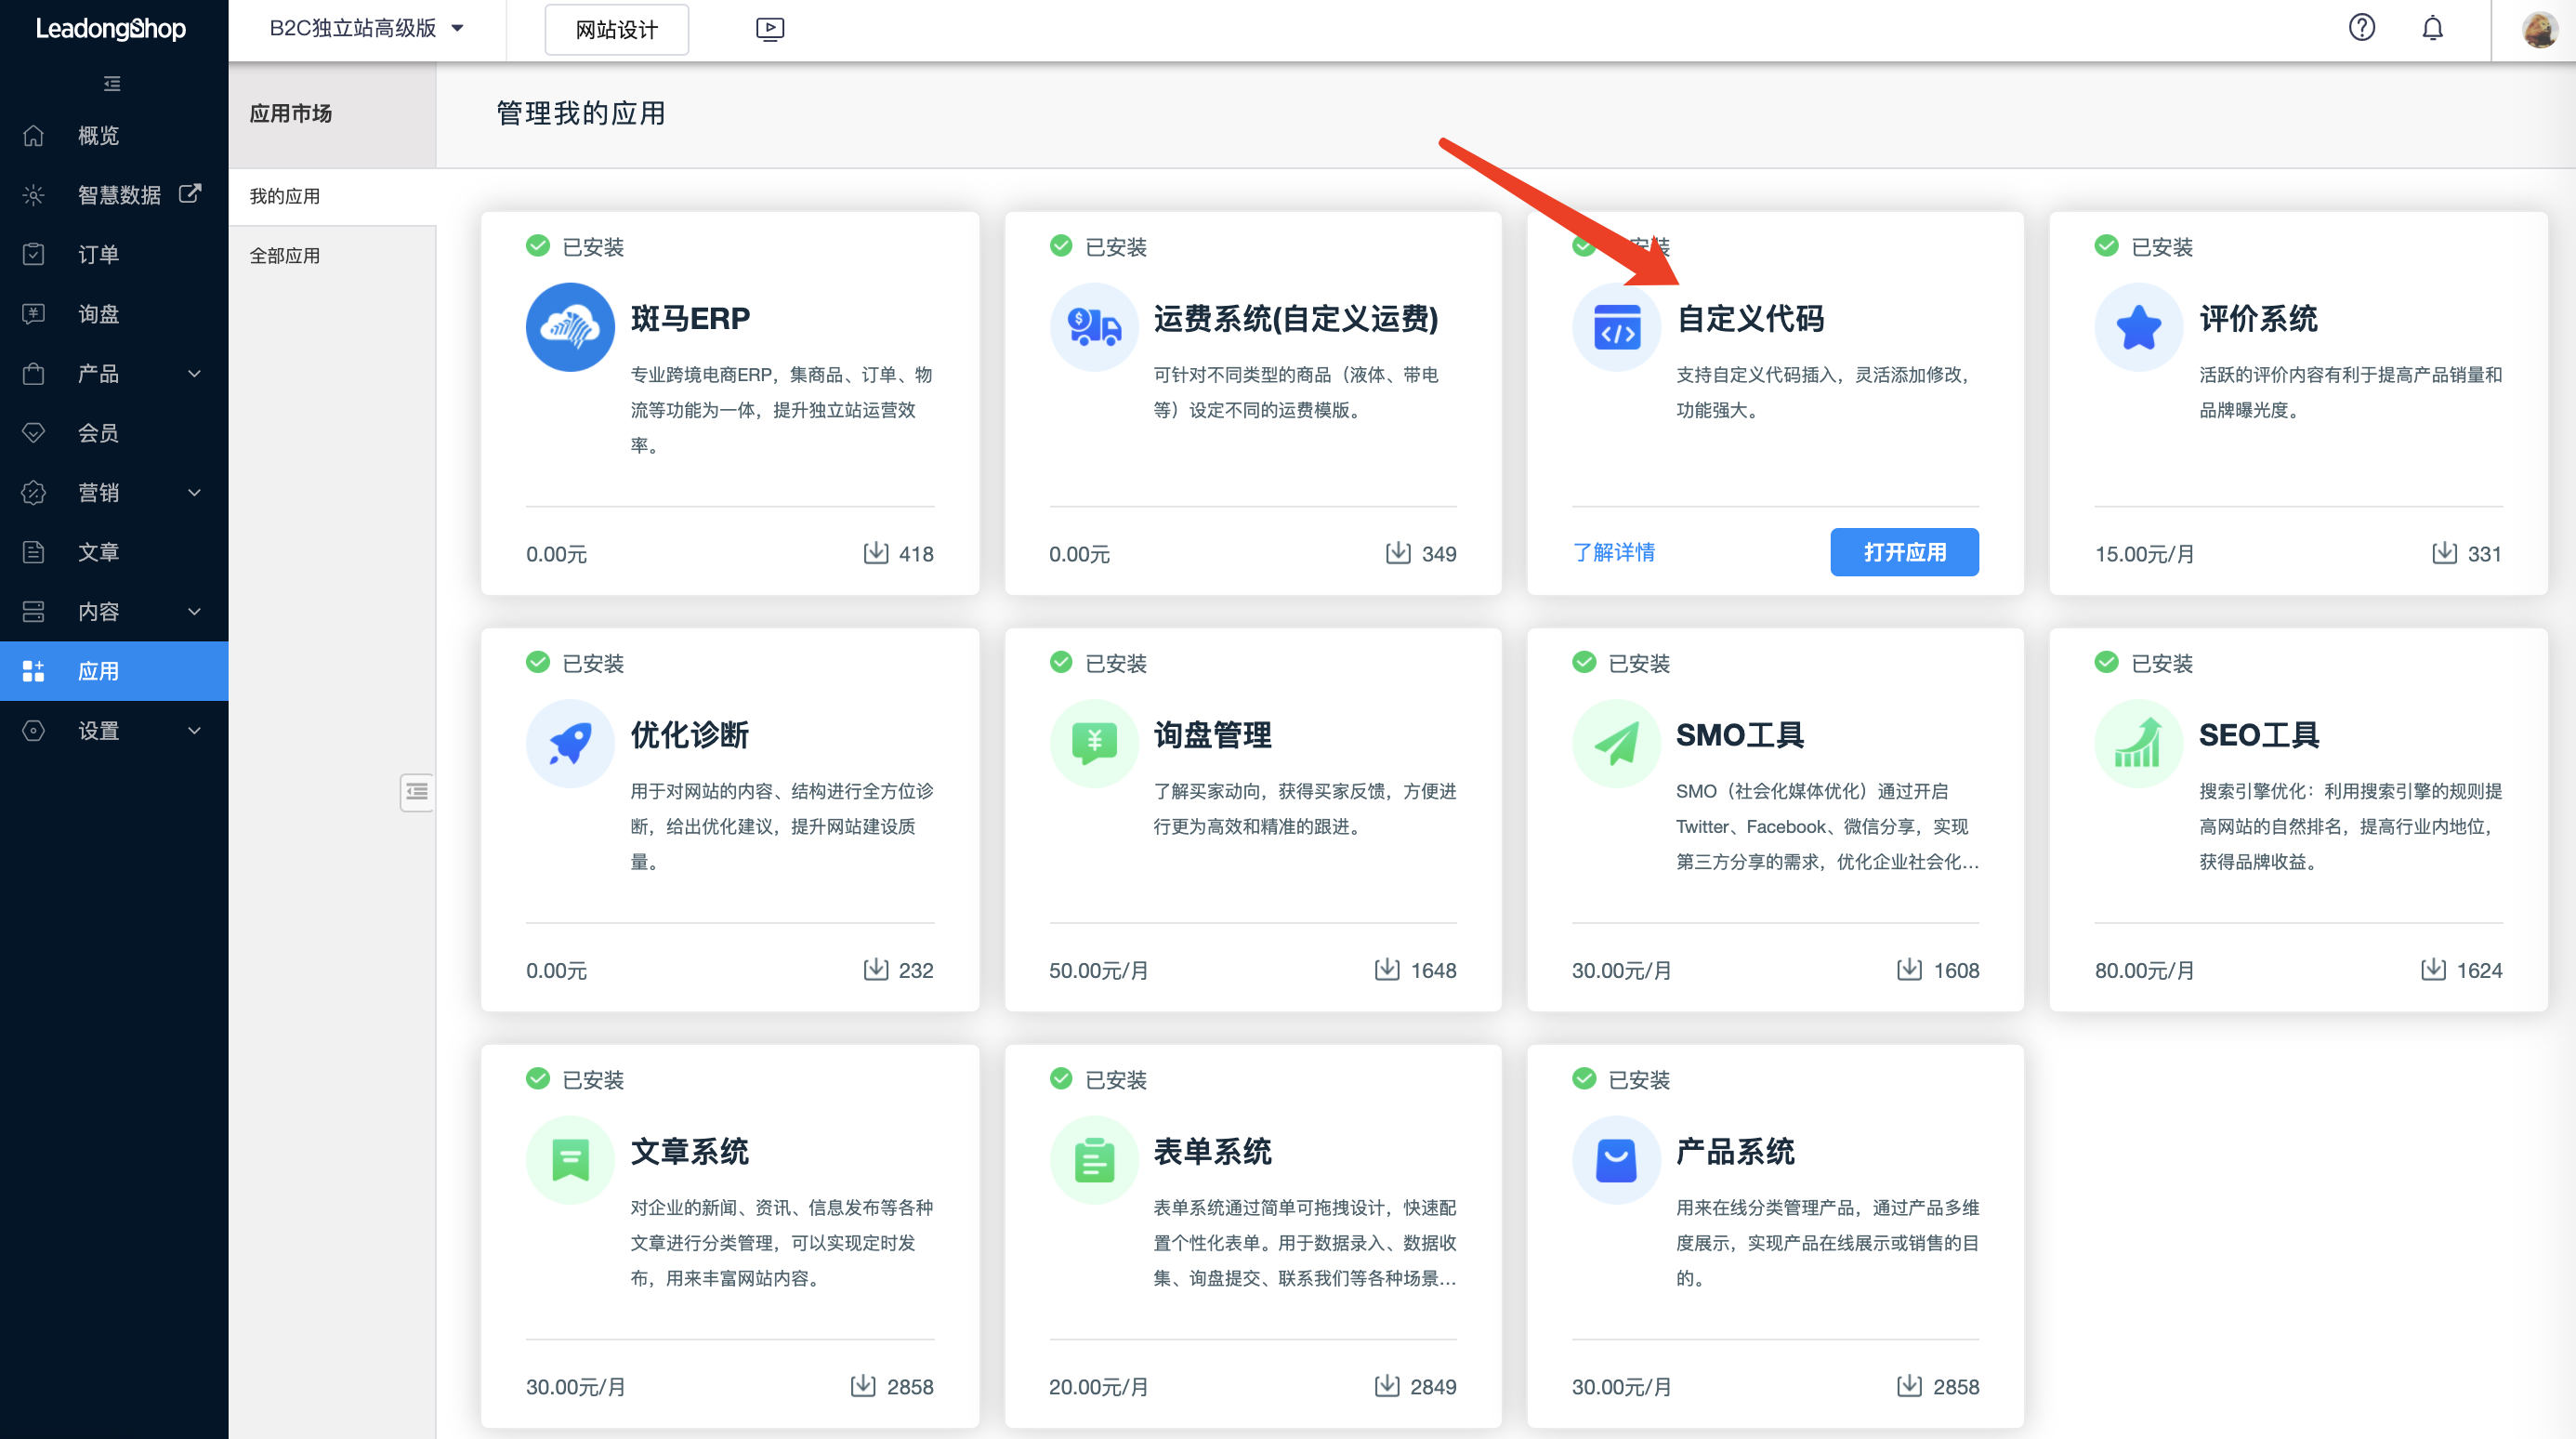Click 打开应用 for 自定义代码
2576x1439 pixels.
tap(1904, 551)
